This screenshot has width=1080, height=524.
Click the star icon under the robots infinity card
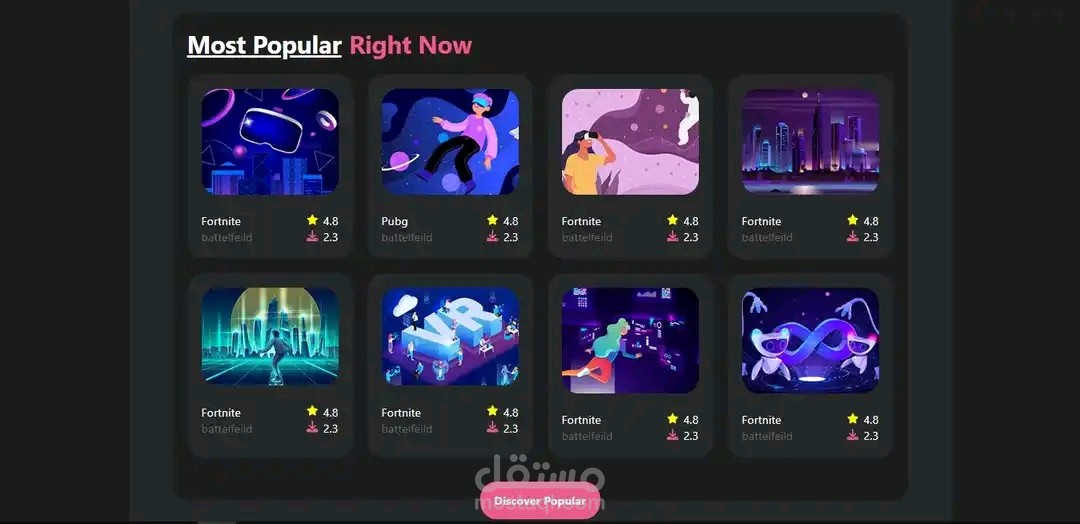853,419
